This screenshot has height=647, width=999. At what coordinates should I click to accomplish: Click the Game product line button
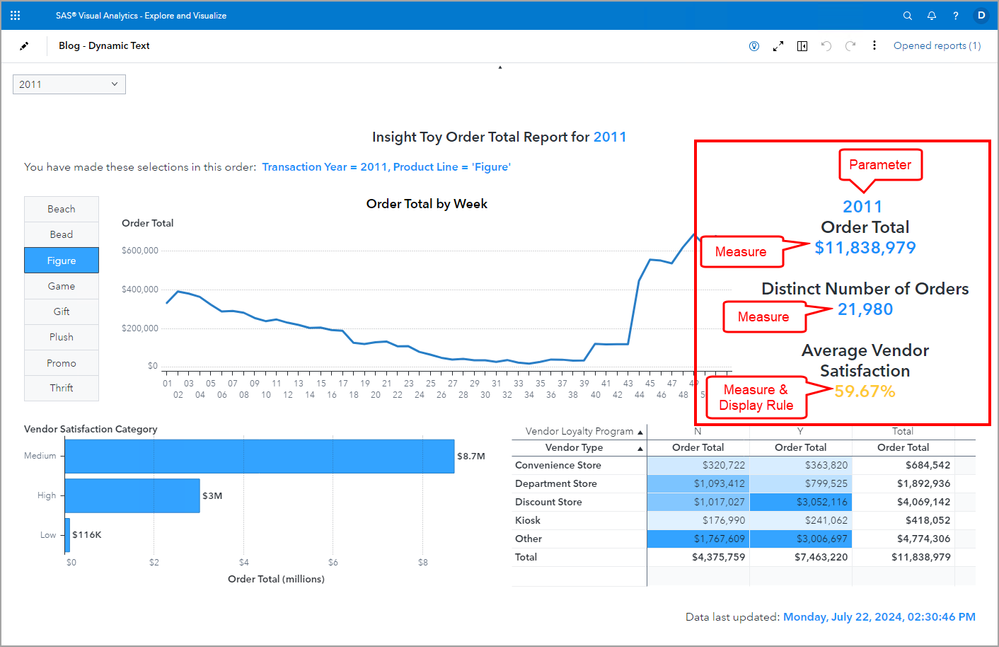62,286
